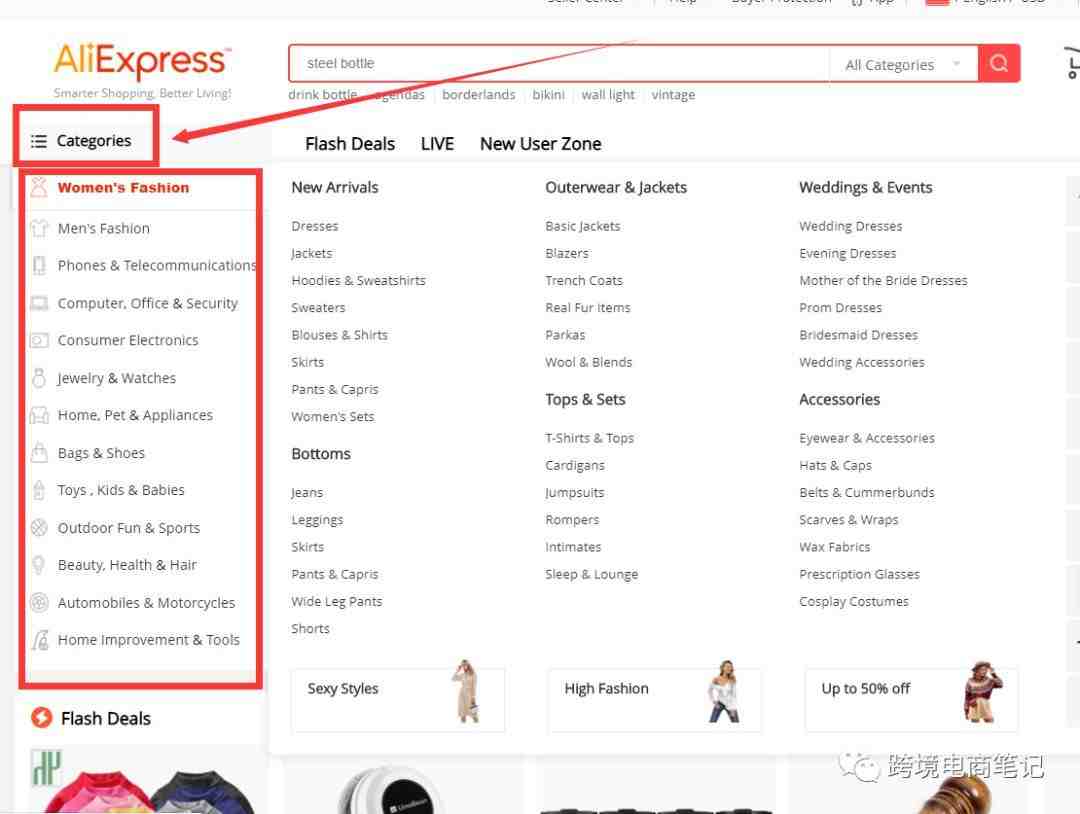Click the drink bottle suggested search
This screenshot has height=814, width=1080.
(322, 94)
